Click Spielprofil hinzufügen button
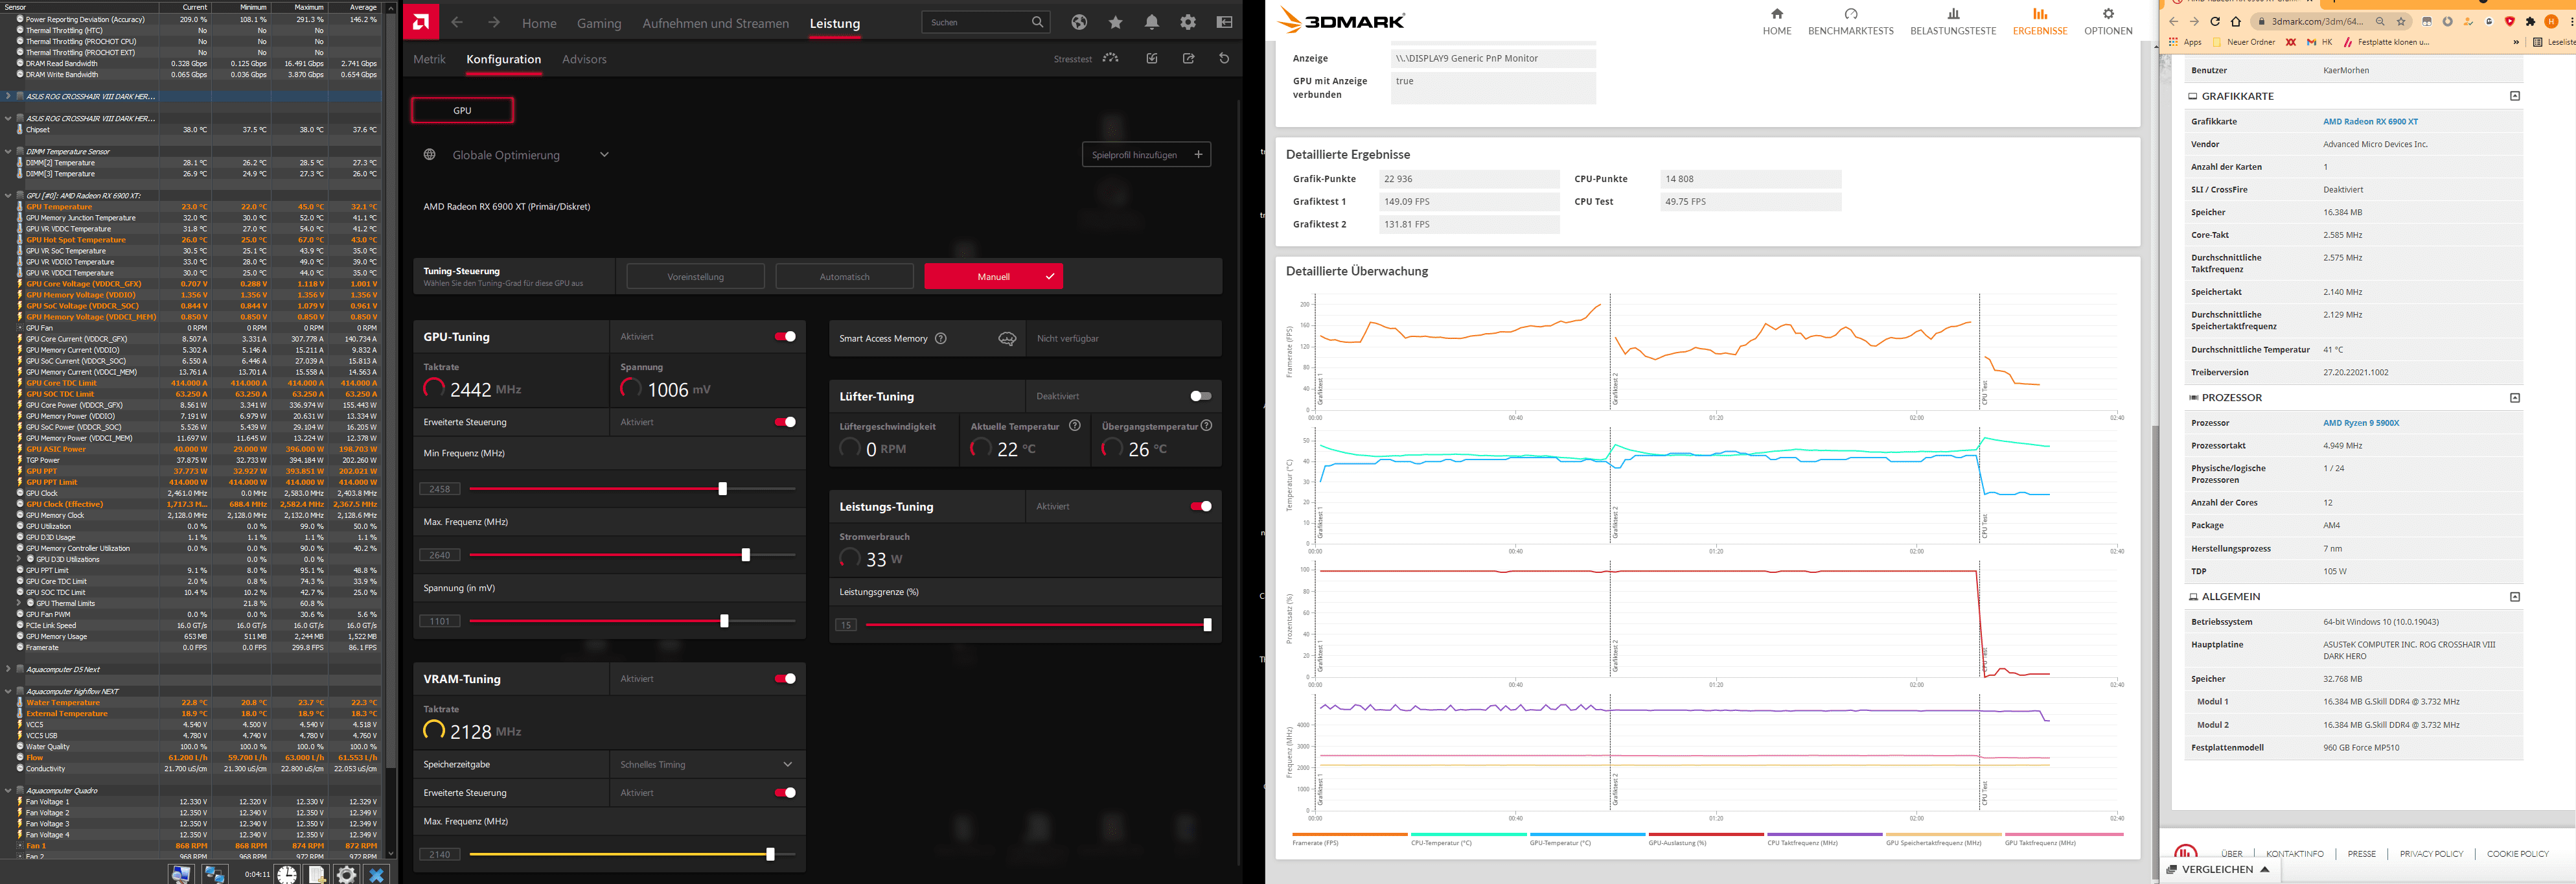Image resolution: width=2576 pixels, height=884 pixels. (1146, 154)
